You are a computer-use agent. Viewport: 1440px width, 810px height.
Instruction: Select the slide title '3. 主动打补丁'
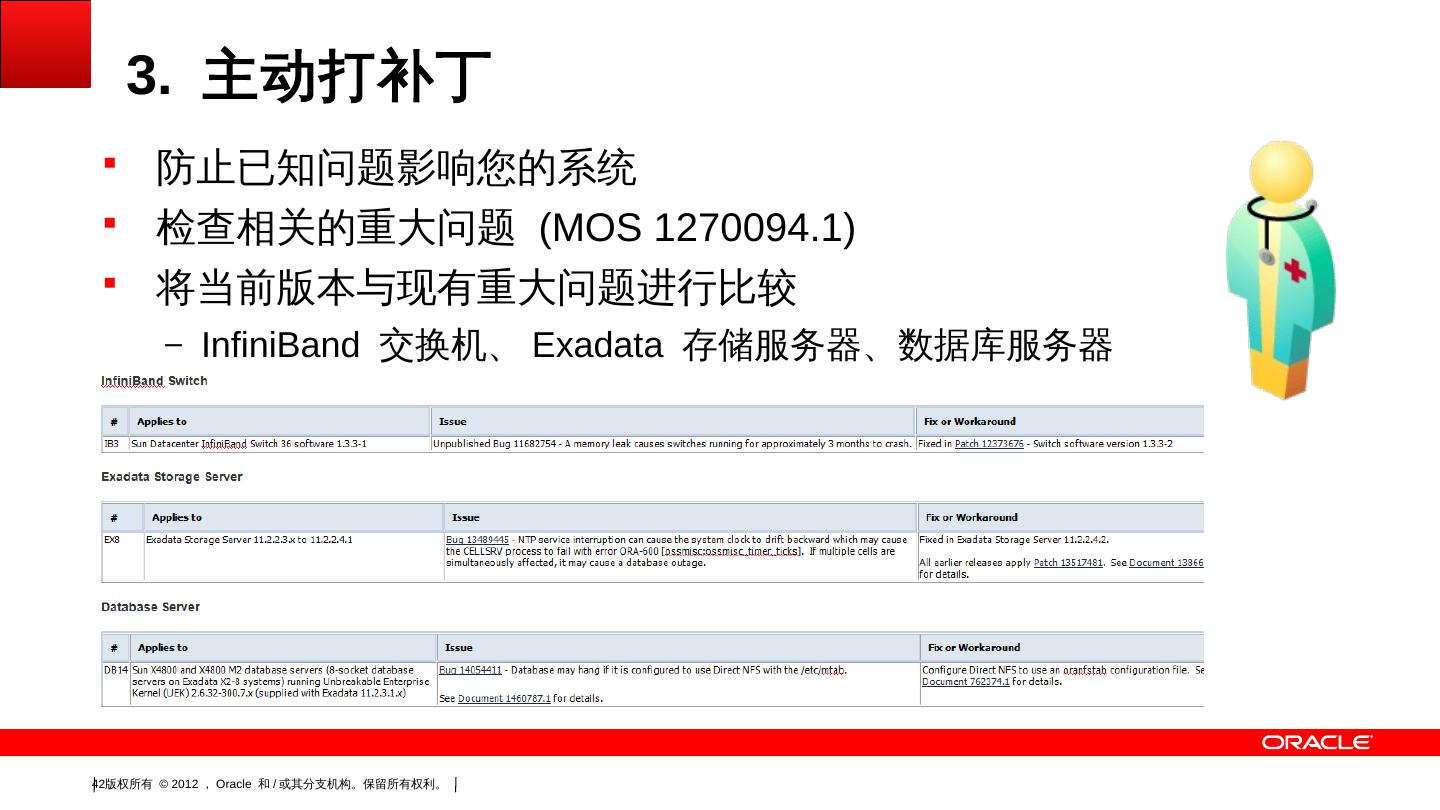[x=309, y=77]
